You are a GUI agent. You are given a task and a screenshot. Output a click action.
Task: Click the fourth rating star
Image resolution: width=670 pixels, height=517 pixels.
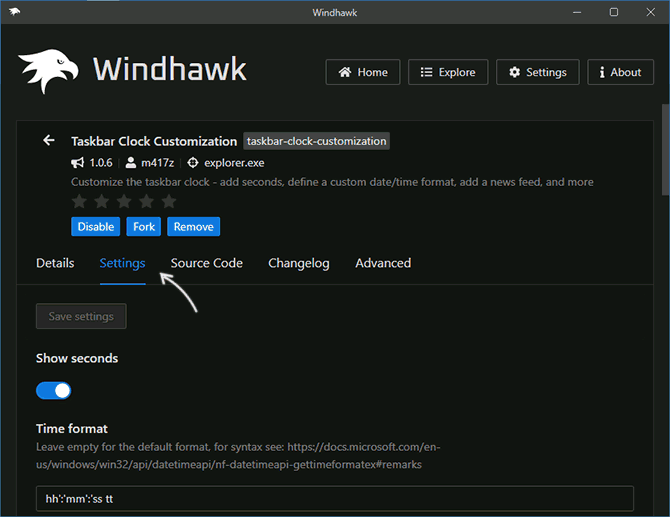(x=147, y=201)
